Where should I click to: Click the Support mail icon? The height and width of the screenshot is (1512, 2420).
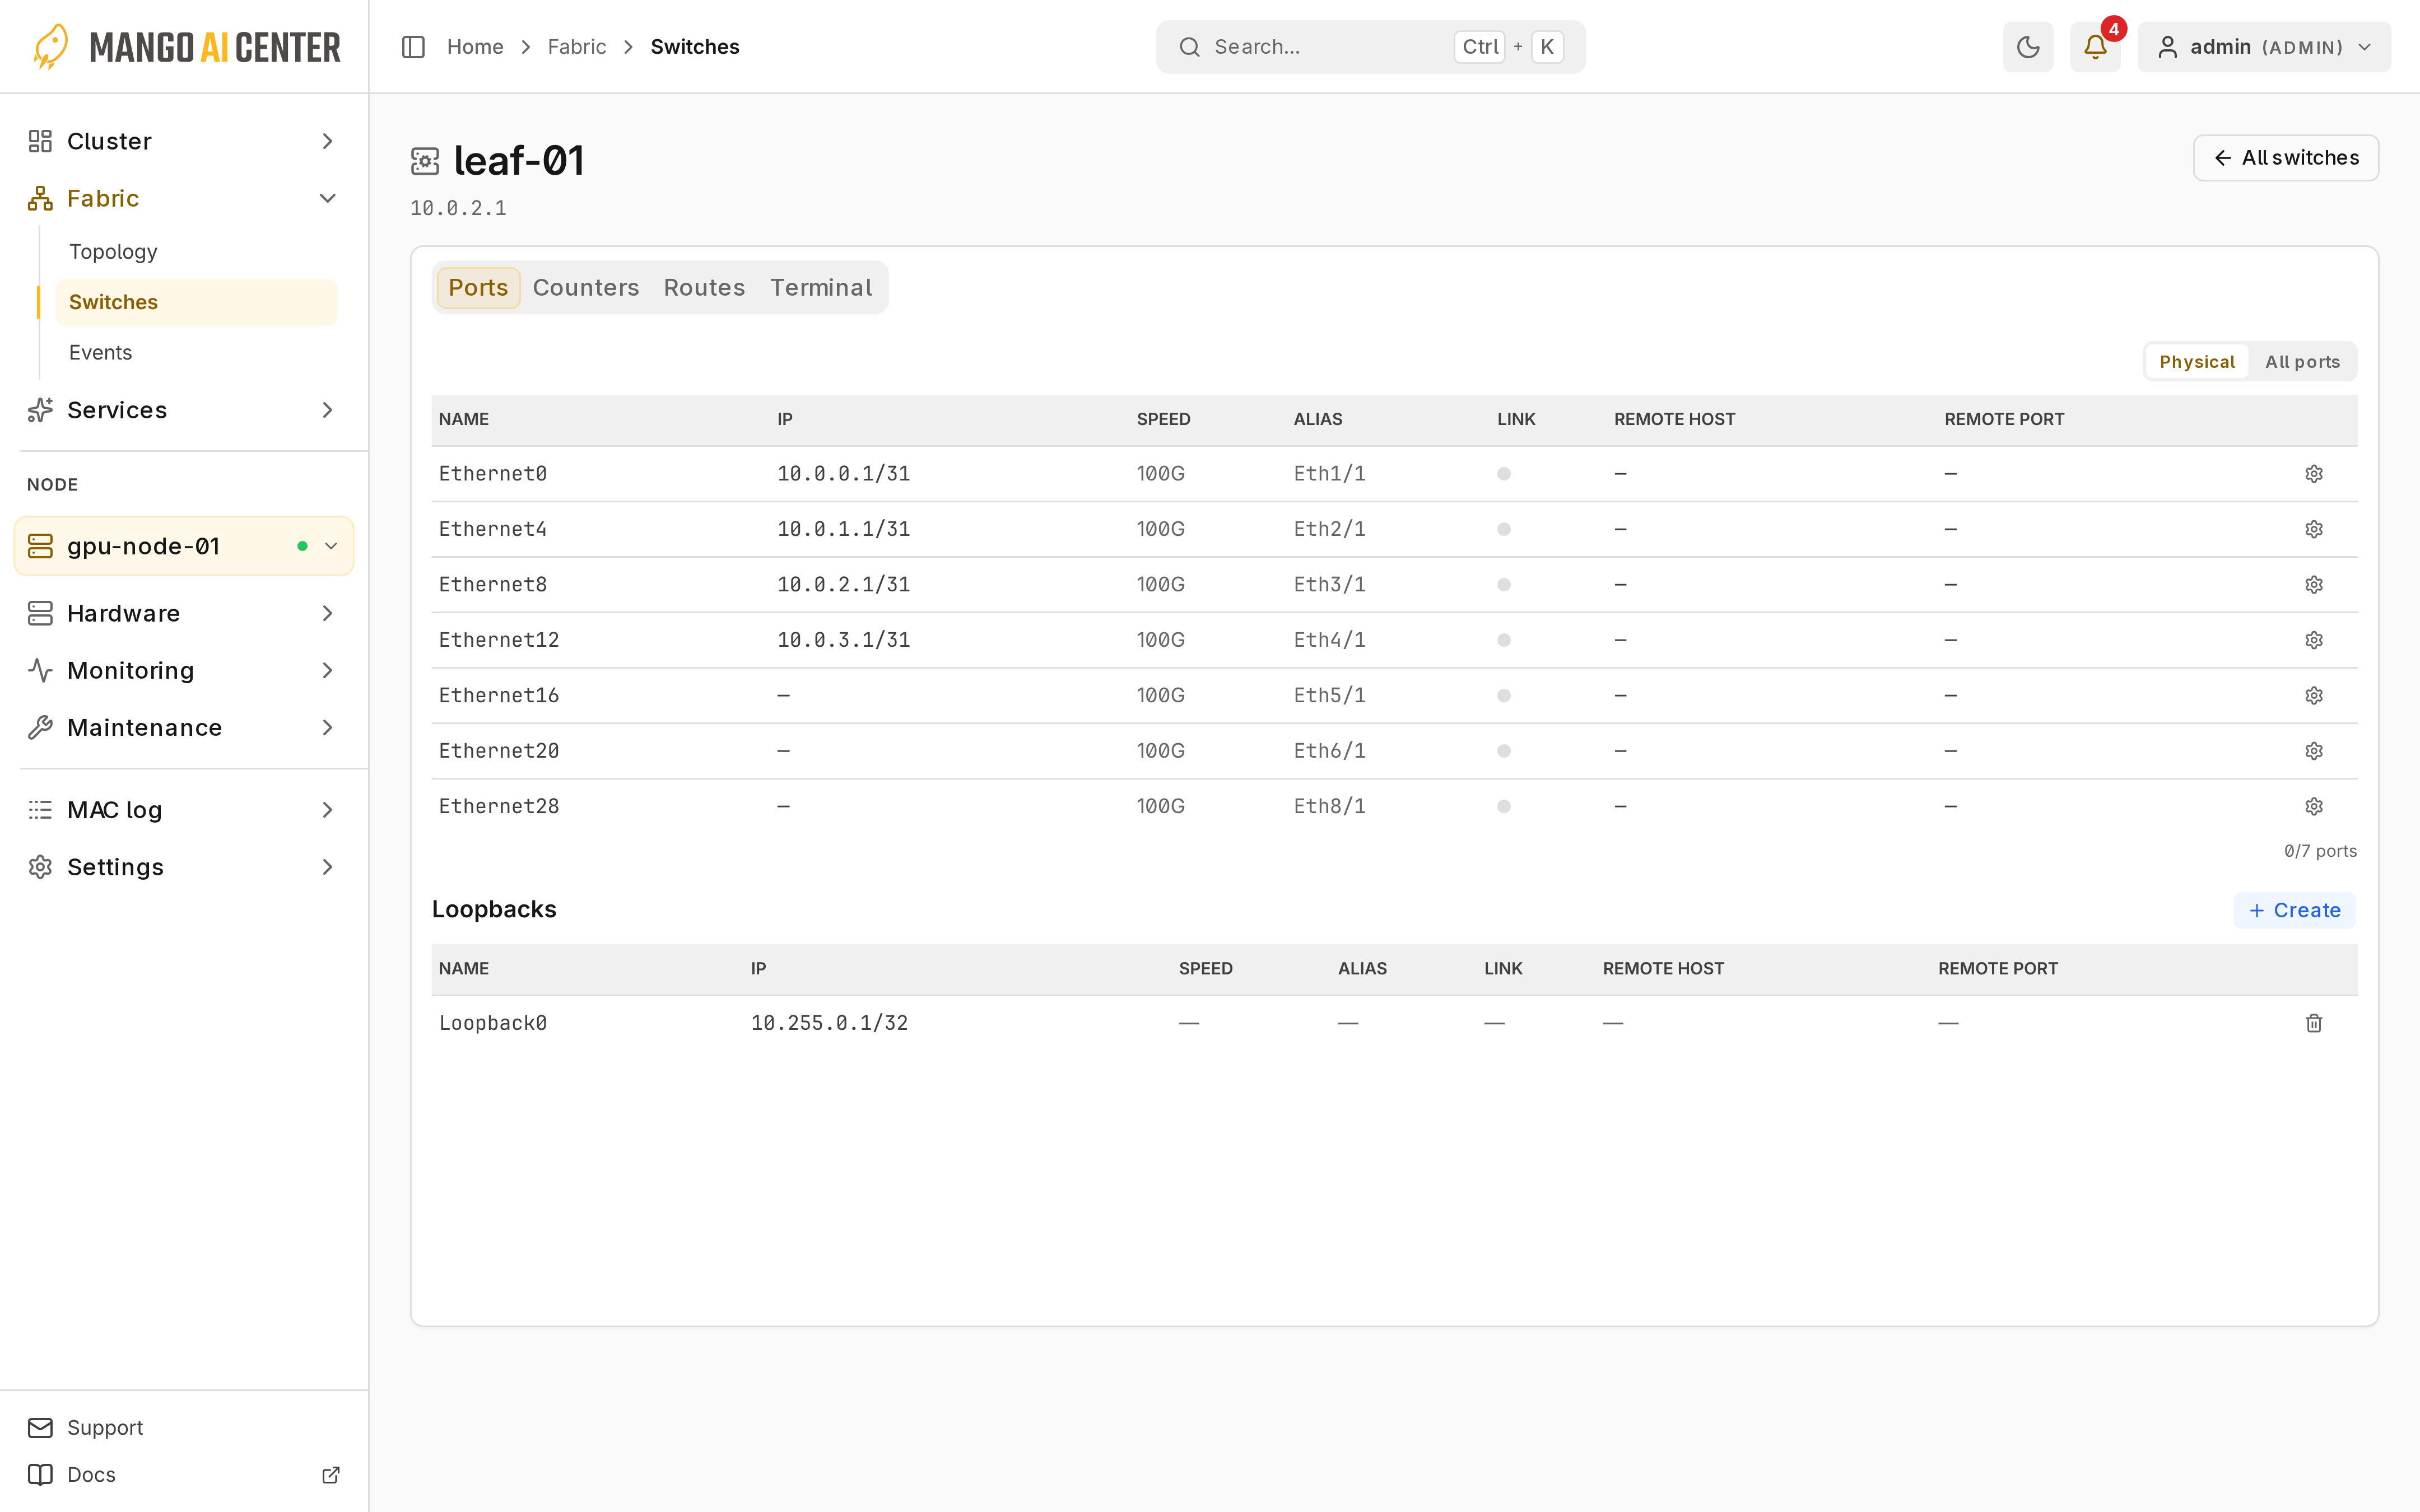(x=40, y=1428)
